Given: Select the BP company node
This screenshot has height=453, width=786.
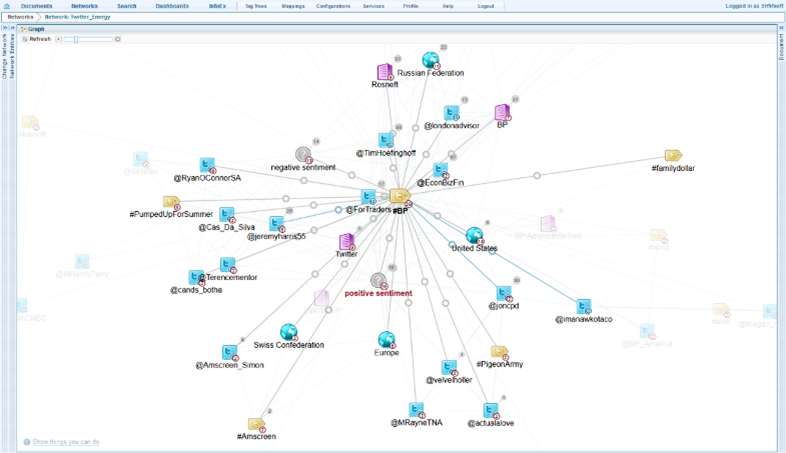Looking at the screenshot, I should [x=502, y=112].
